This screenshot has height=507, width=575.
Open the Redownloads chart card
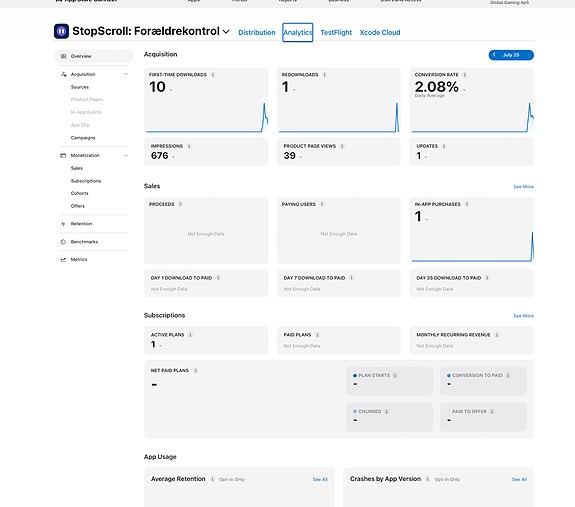[x=338, y=100]
